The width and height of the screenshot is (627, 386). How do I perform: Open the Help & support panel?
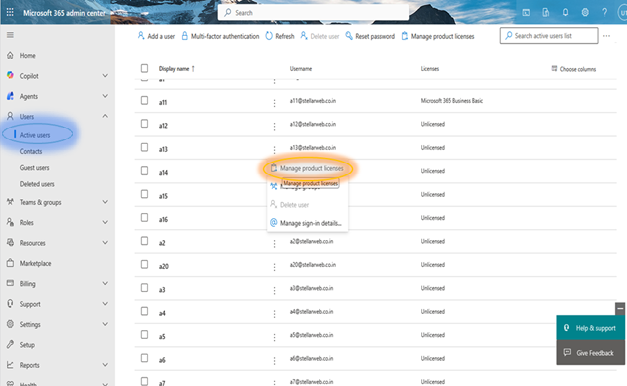(x=590, y=328)
